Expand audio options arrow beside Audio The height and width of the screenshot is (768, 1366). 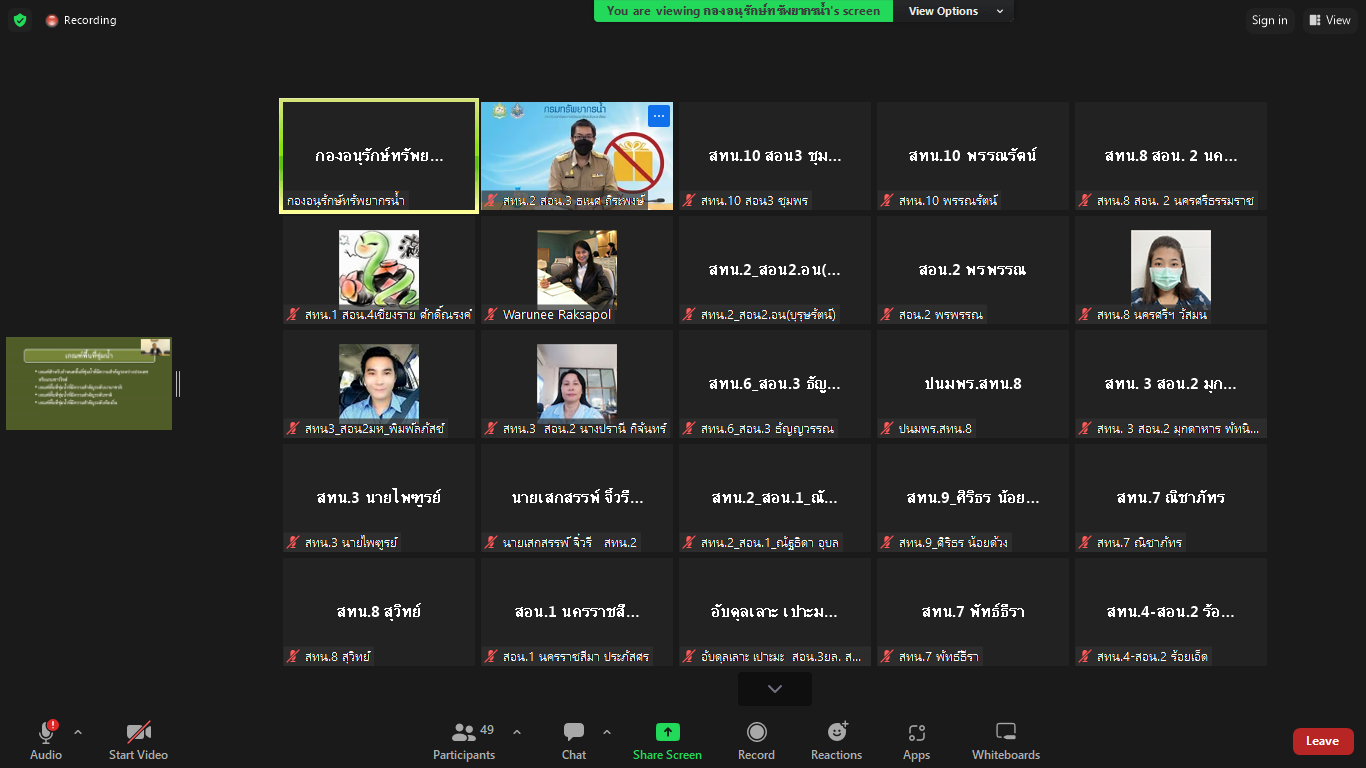pos(78,732)
